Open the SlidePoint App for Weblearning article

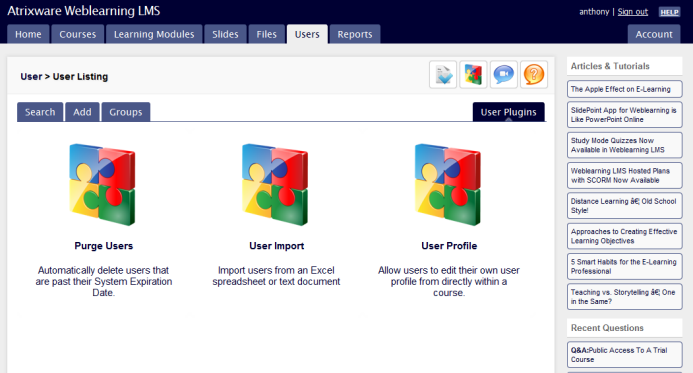(x=624, y=115)
